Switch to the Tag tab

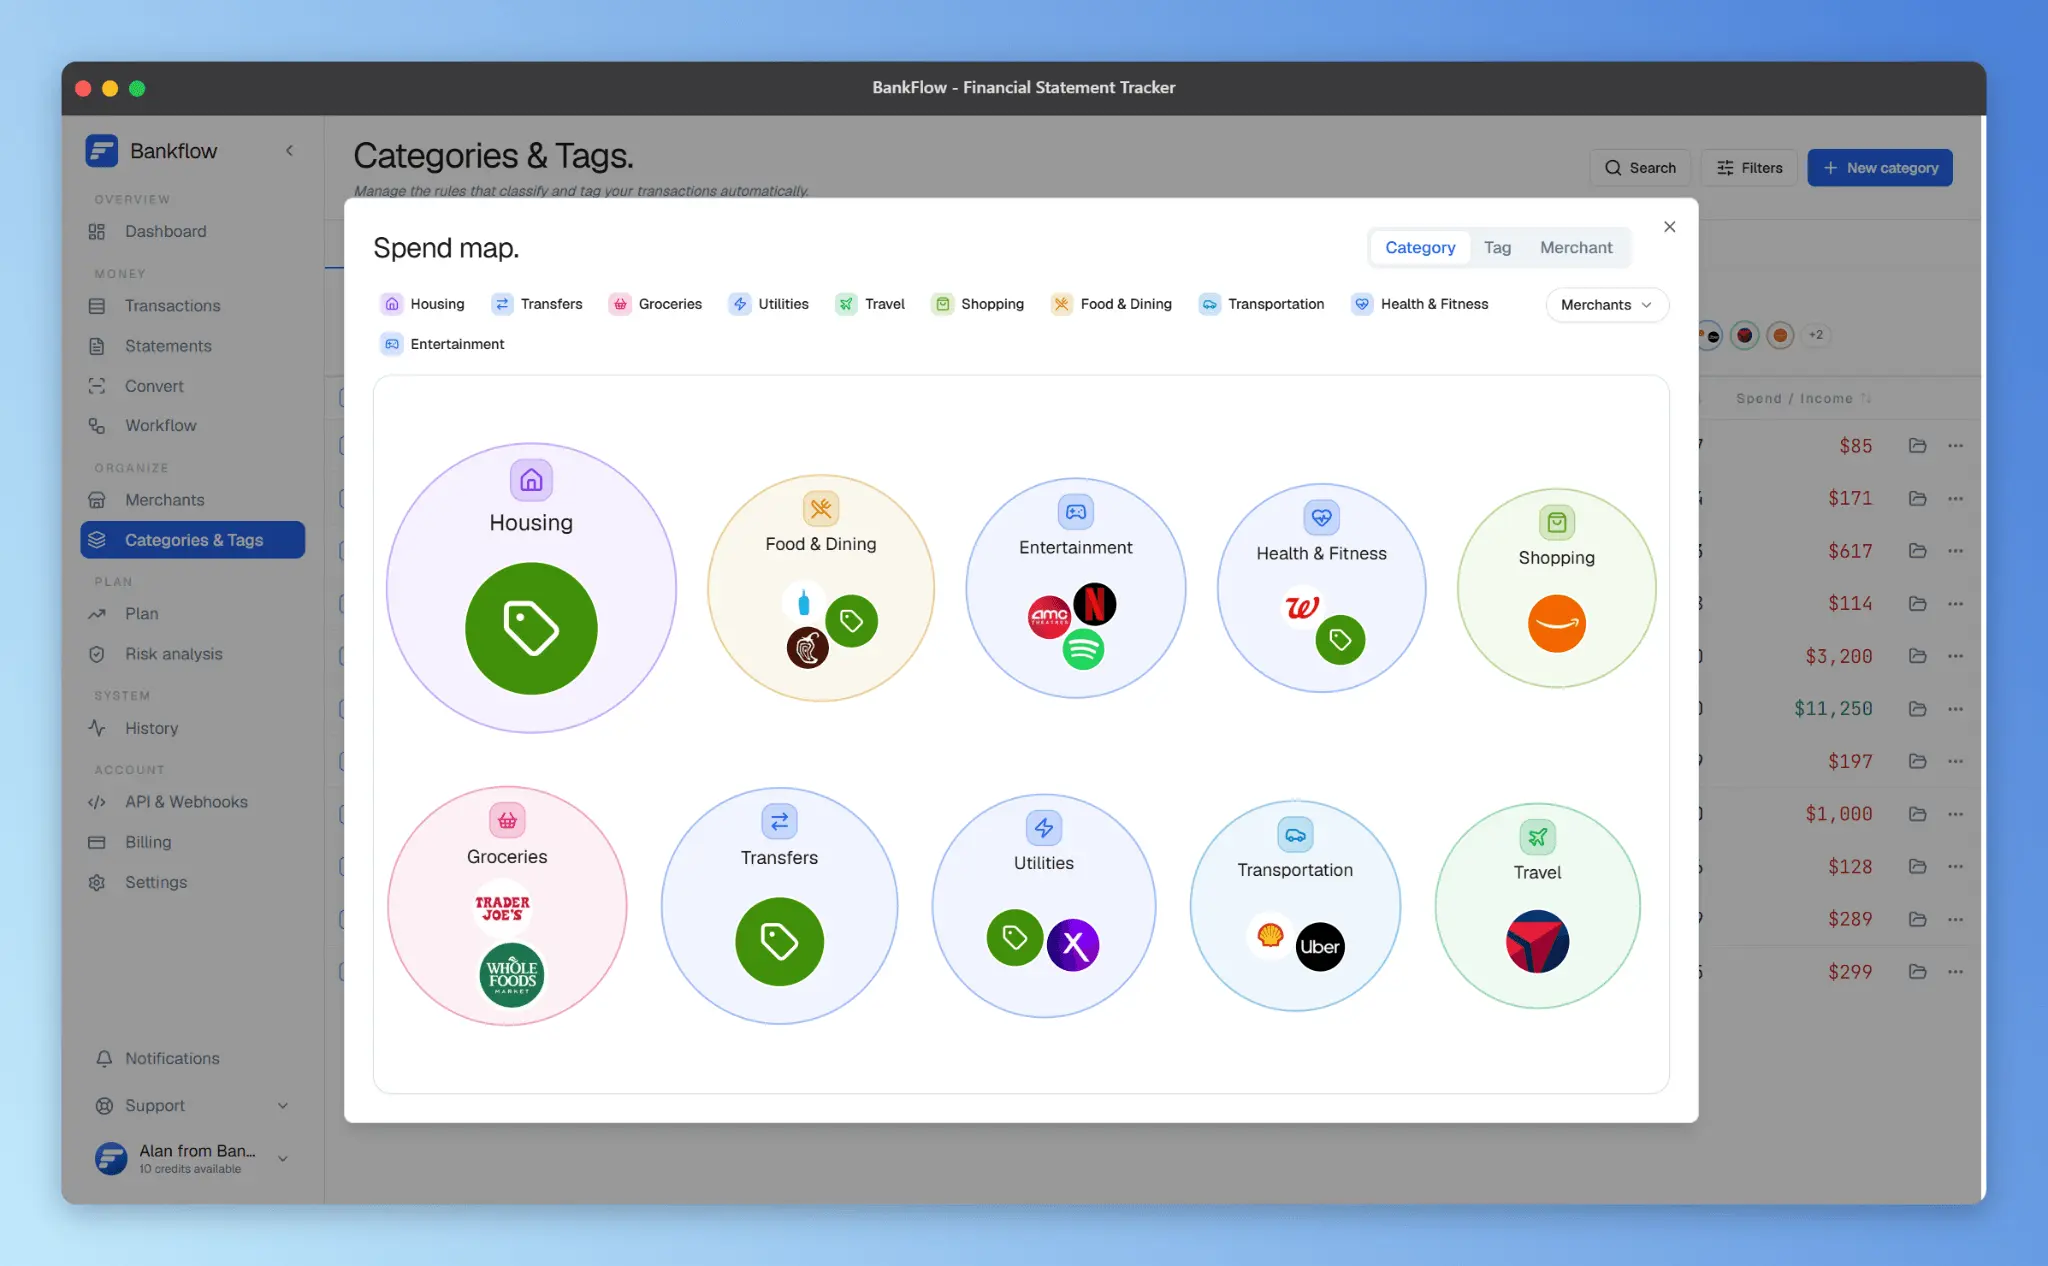coord(1497,247)
